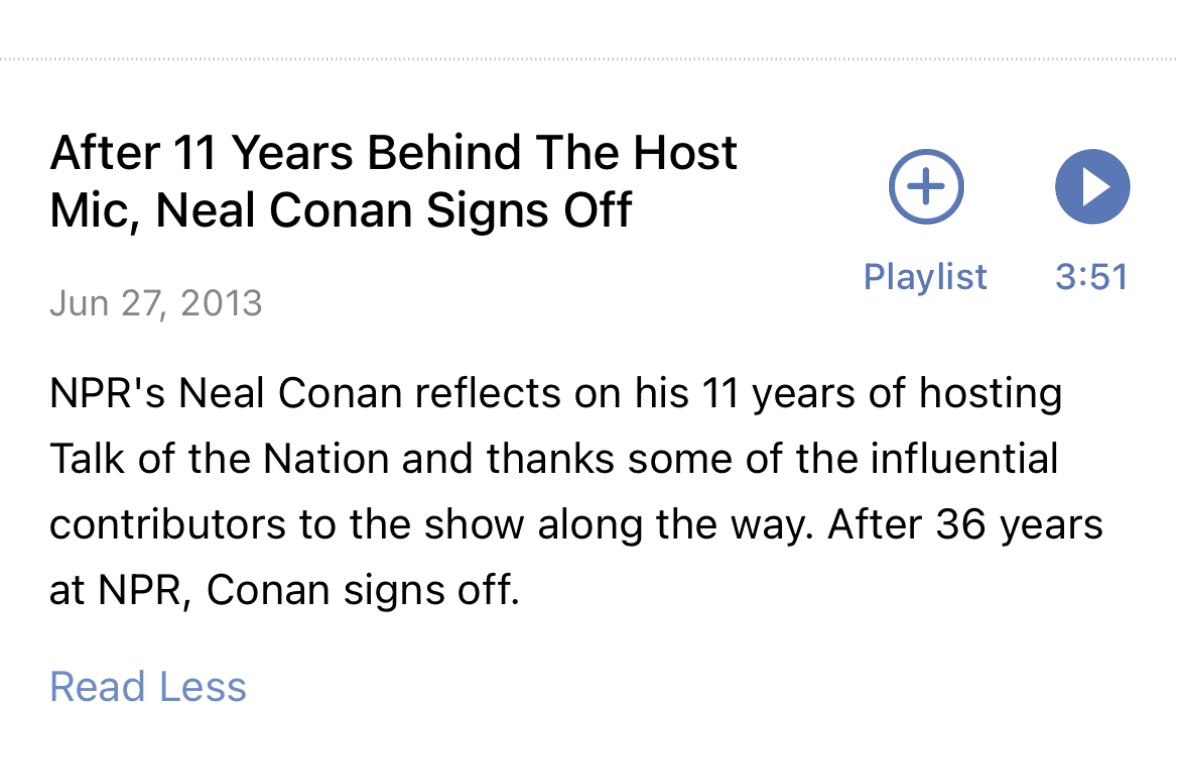Play the Neal Conan Signs Off story
1179x773 pixels.
1092,186
